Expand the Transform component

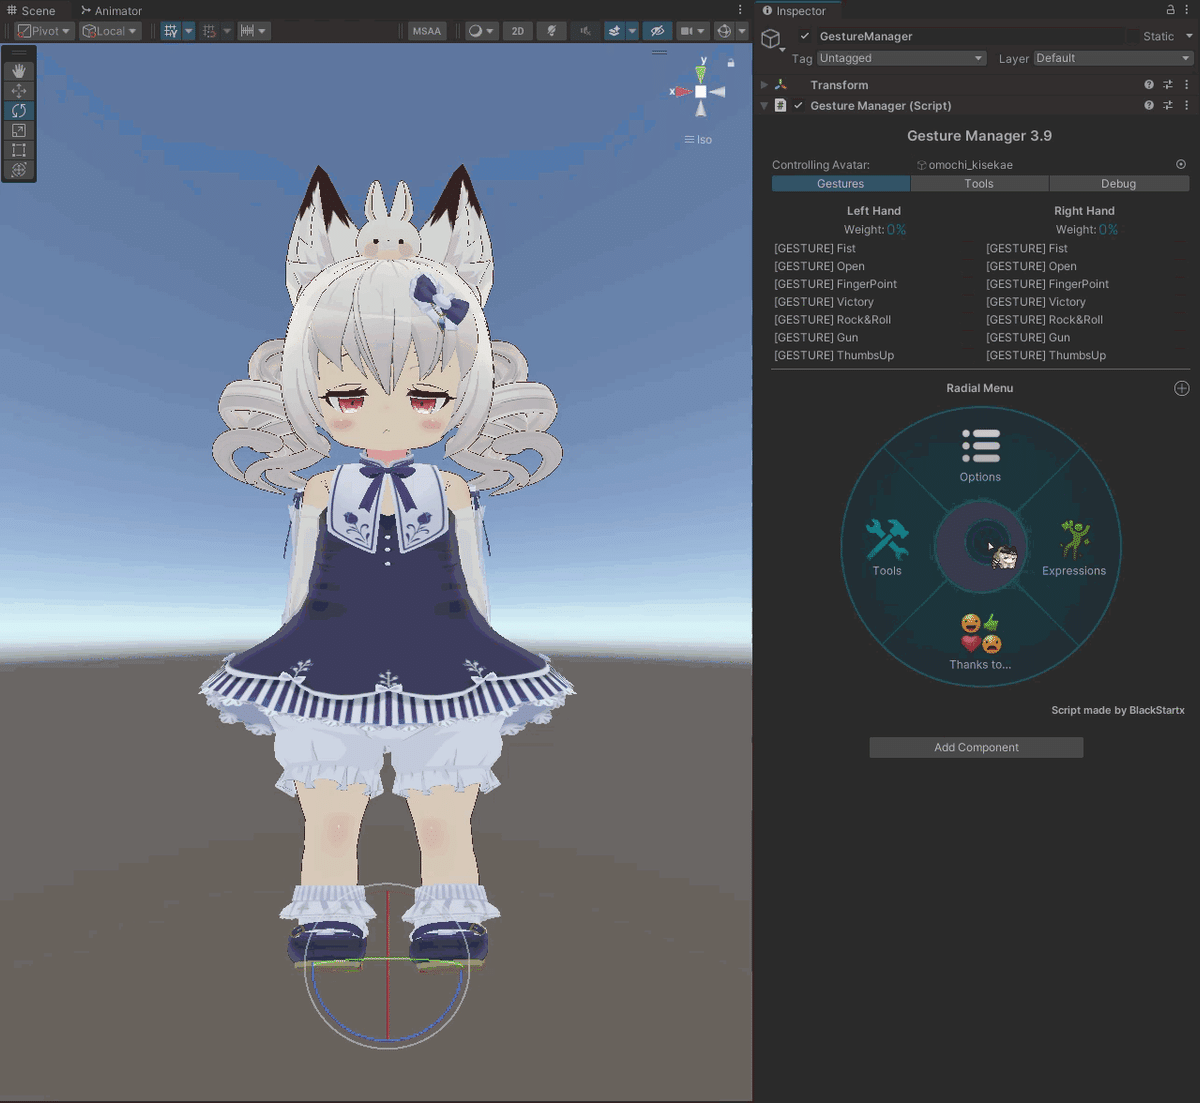[764, 85]
